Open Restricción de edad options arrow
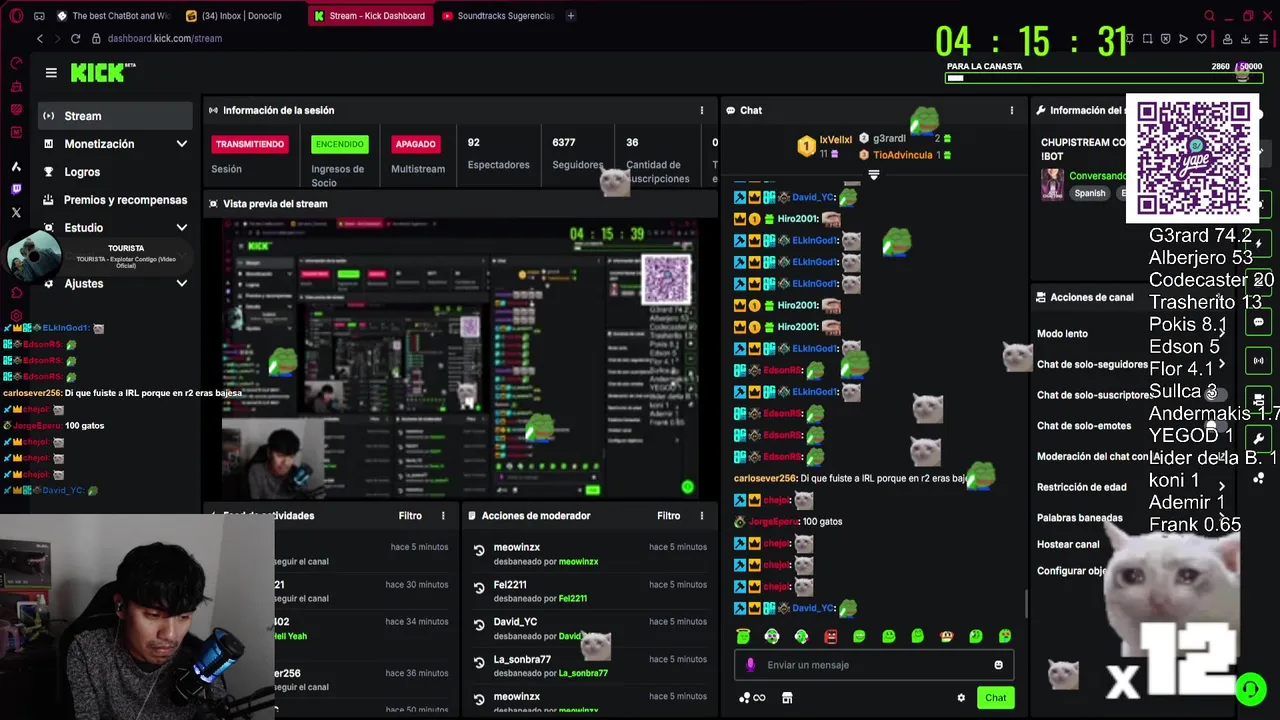1280x720 pixels. 1222,487
